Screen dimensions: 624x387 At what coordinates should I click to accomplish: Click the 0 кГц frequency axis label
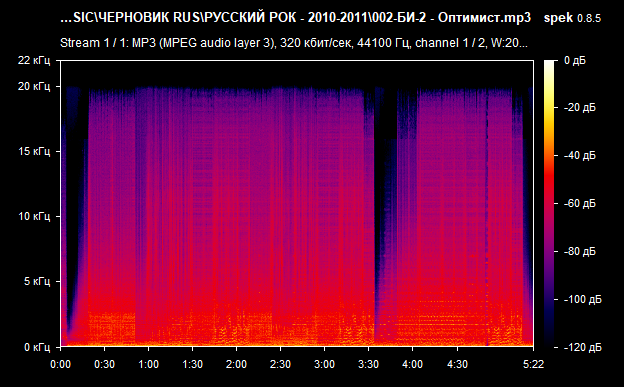[37, 347]
